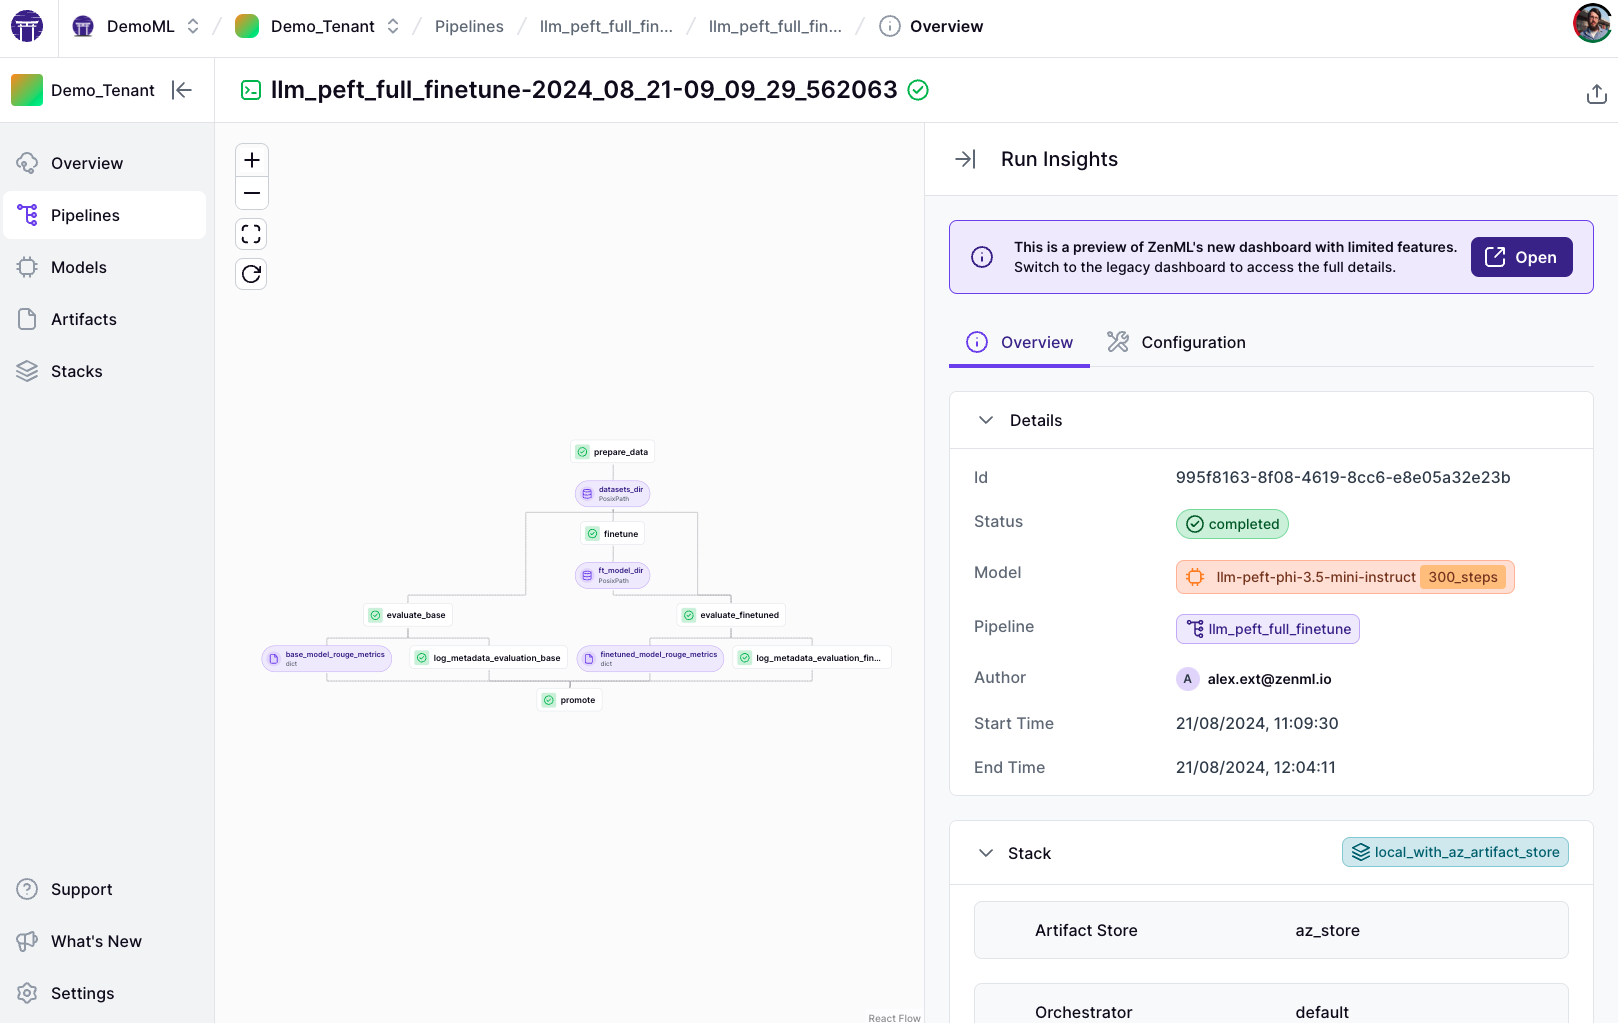This screenshot has width=1618, height=1023.
Task: Select the prepare_data step node
Action: coord(613,451)
